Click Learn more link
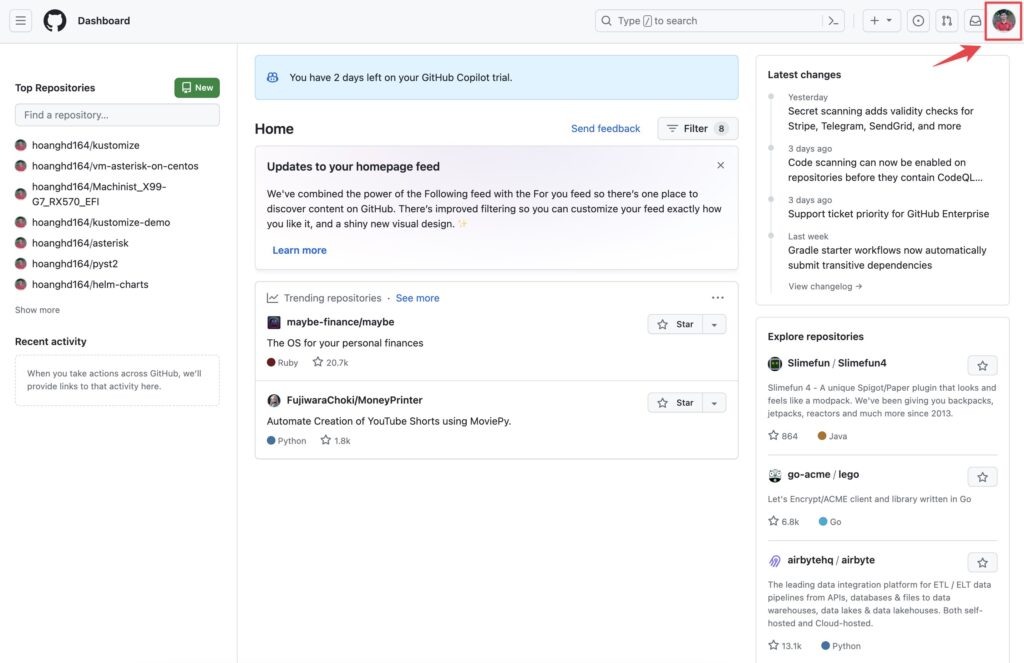This screenshot has width=1024, height=663. [299, 250]
